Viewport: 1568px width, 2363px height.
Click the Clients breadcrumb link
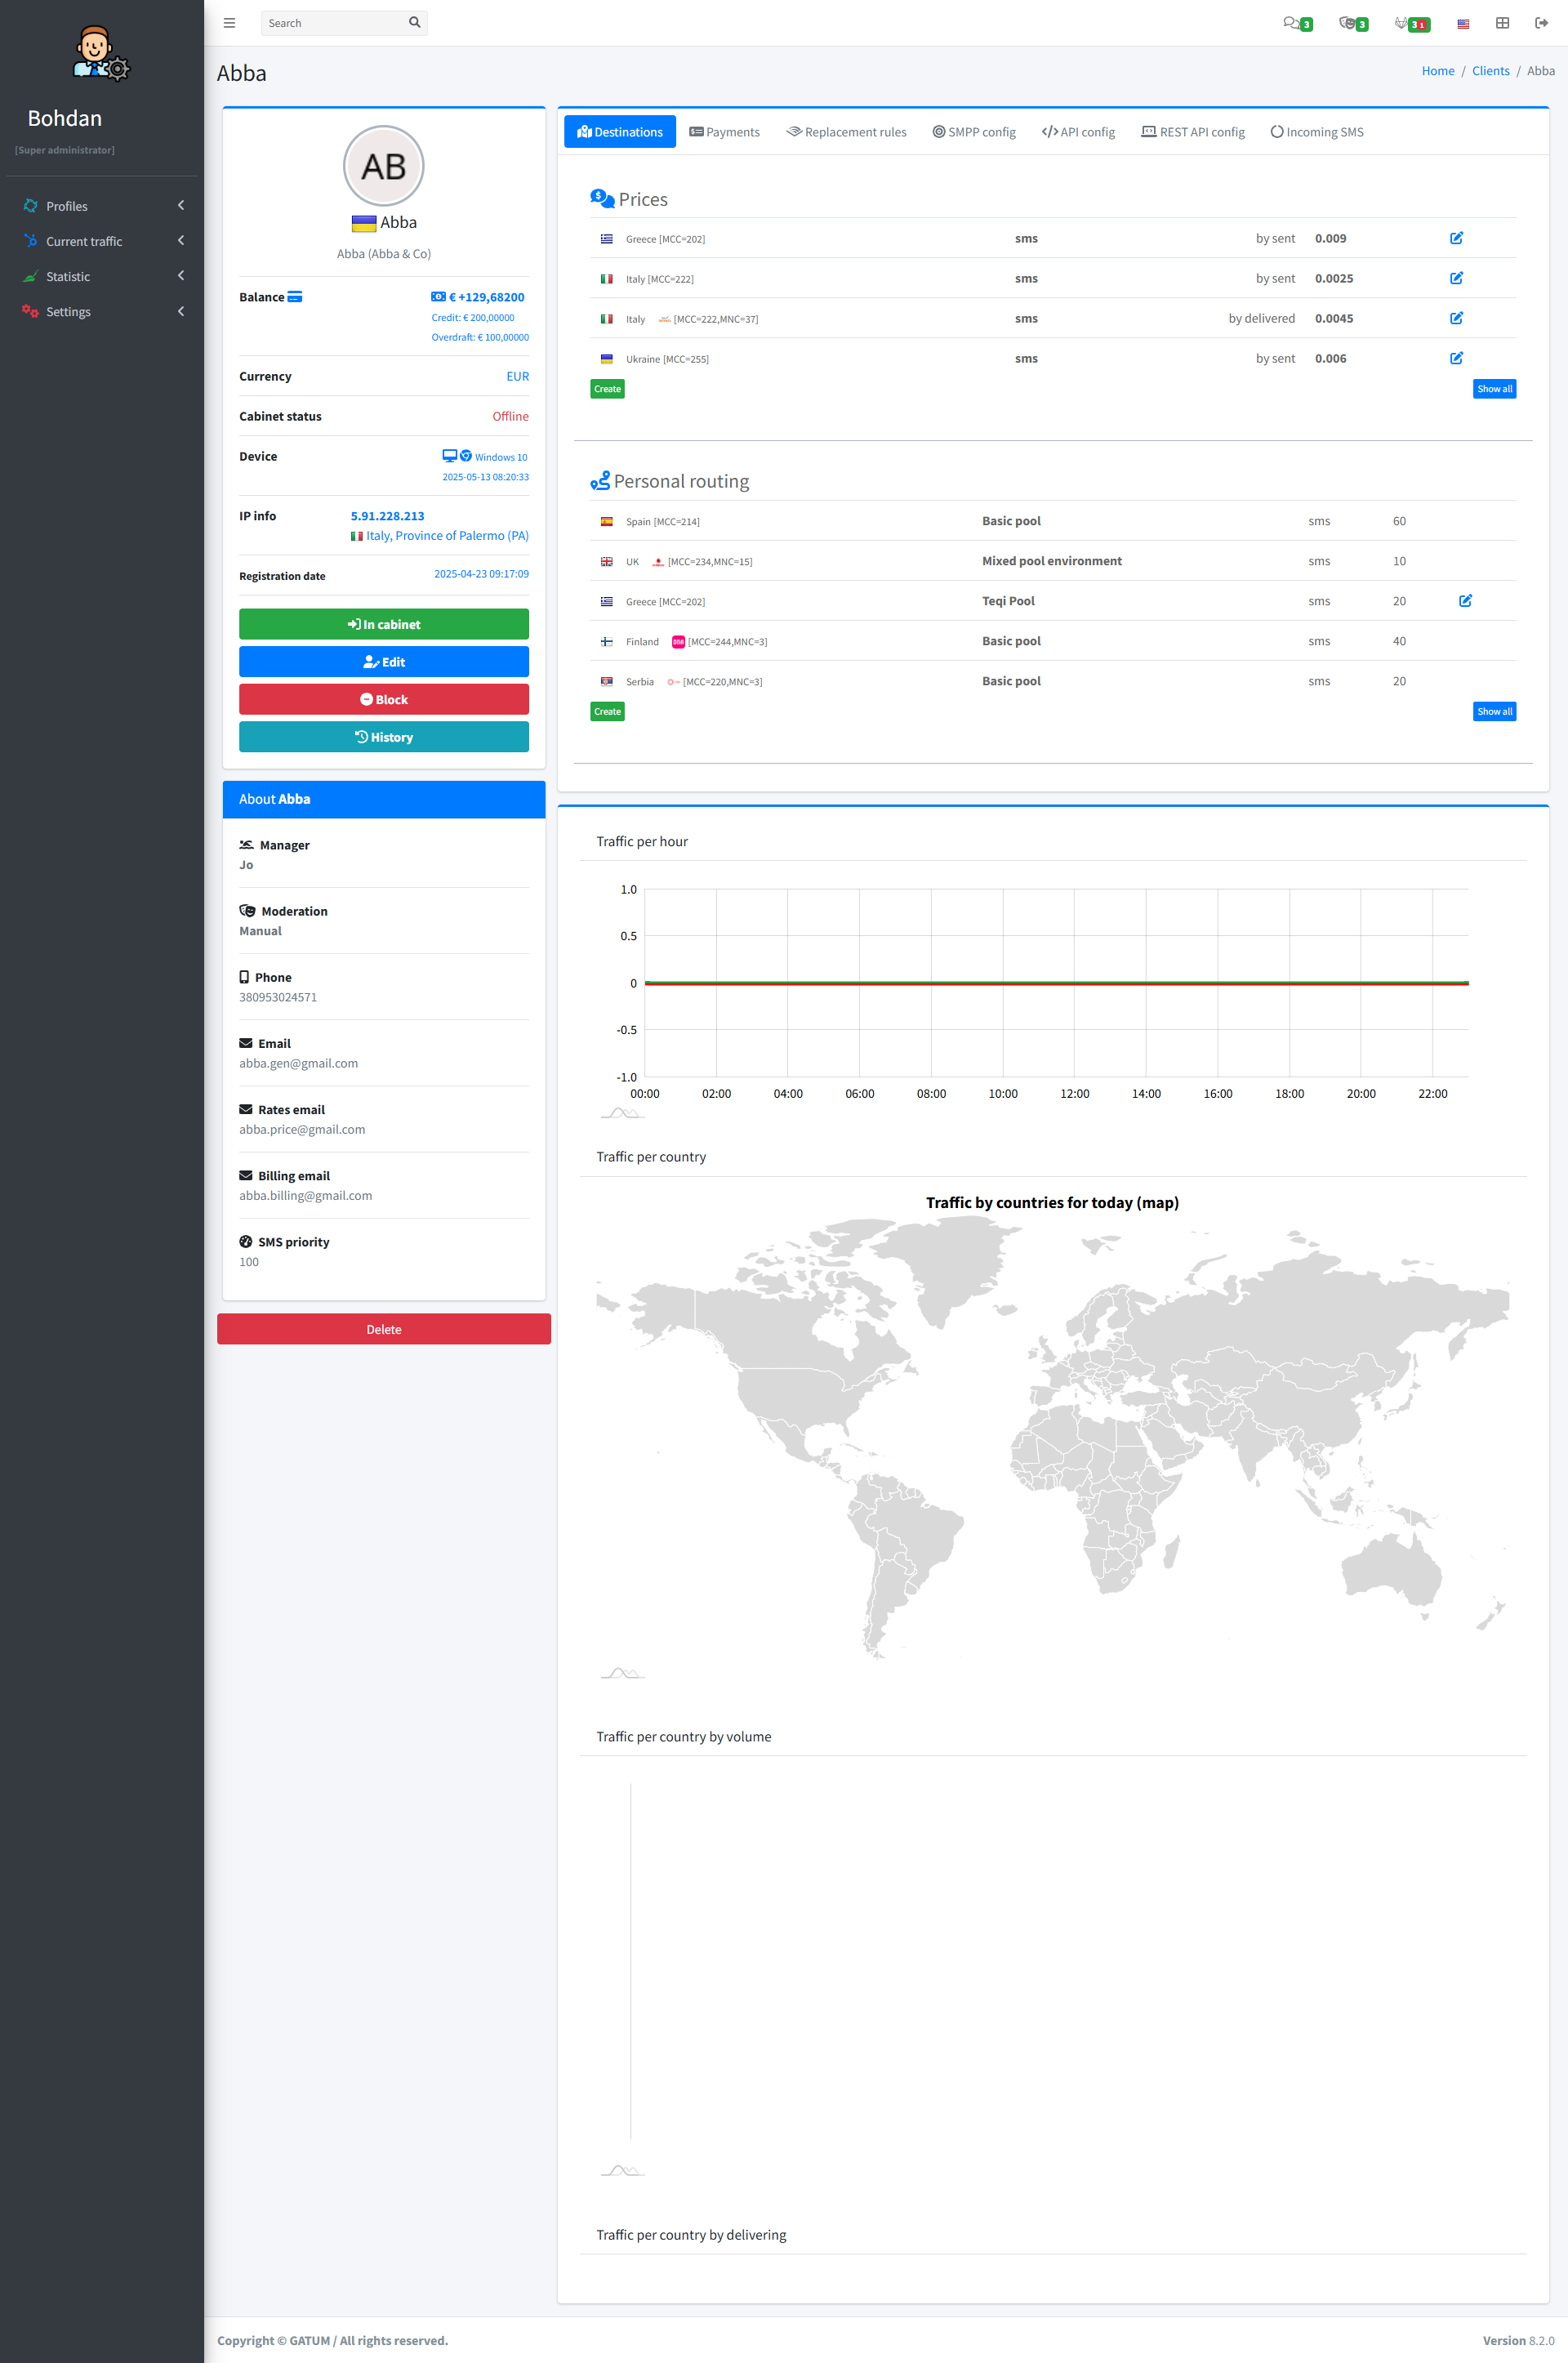(1490, 71)
